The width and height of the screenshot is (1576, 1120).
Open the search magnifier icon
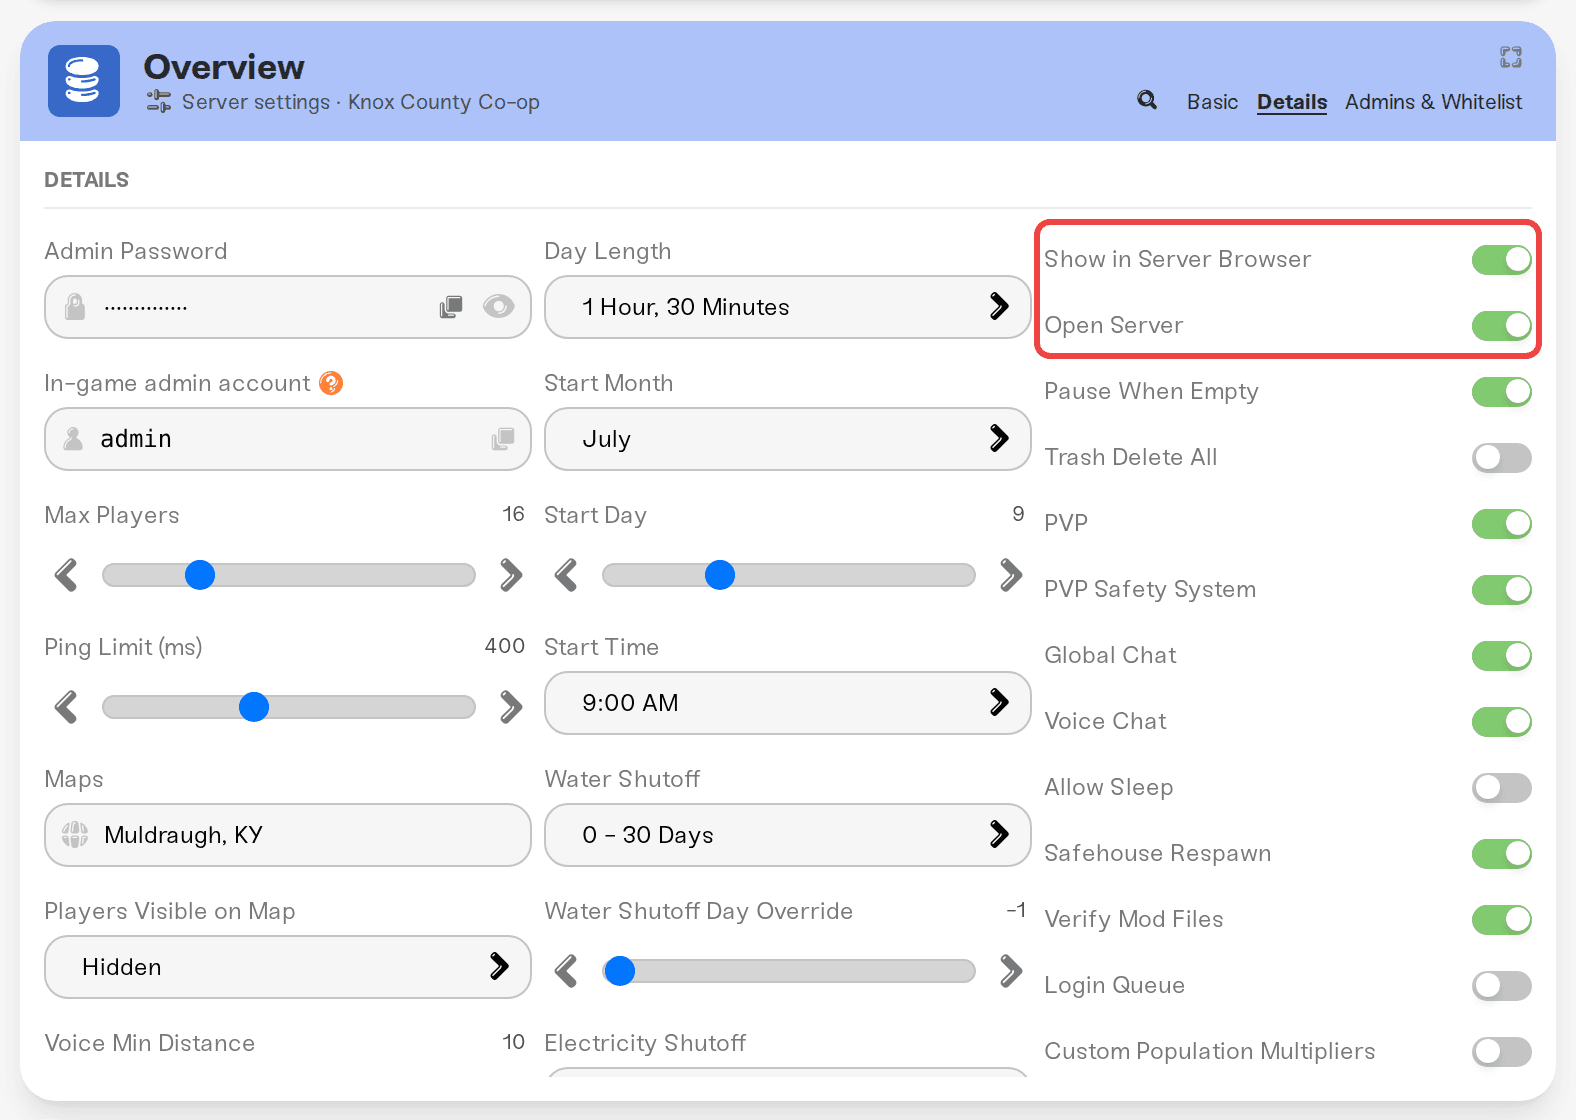tap(1147, 100)
